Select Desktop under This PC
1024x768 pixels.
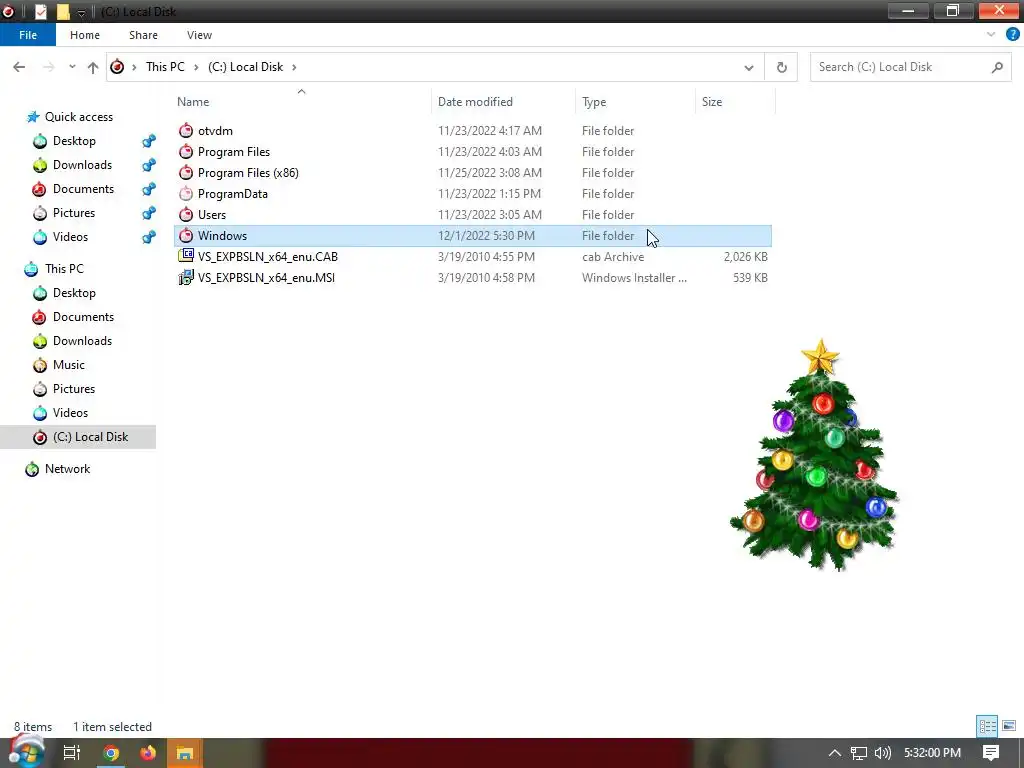[74, 293]
